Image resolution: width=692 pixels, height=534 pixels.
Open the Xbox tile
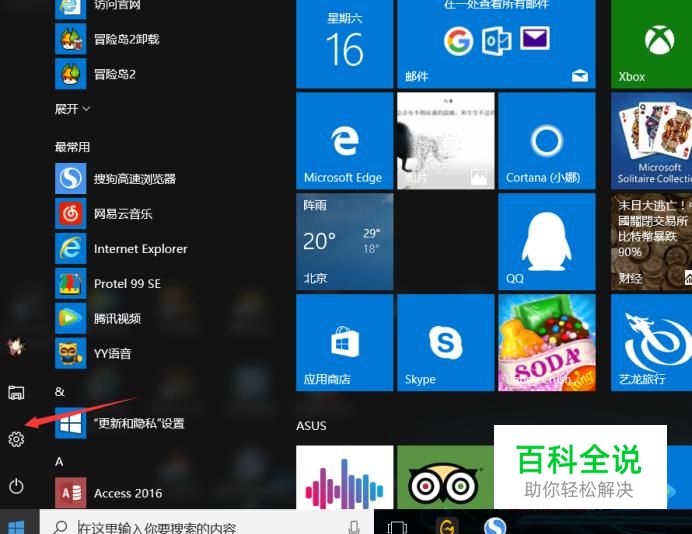(x=651, y=44)
